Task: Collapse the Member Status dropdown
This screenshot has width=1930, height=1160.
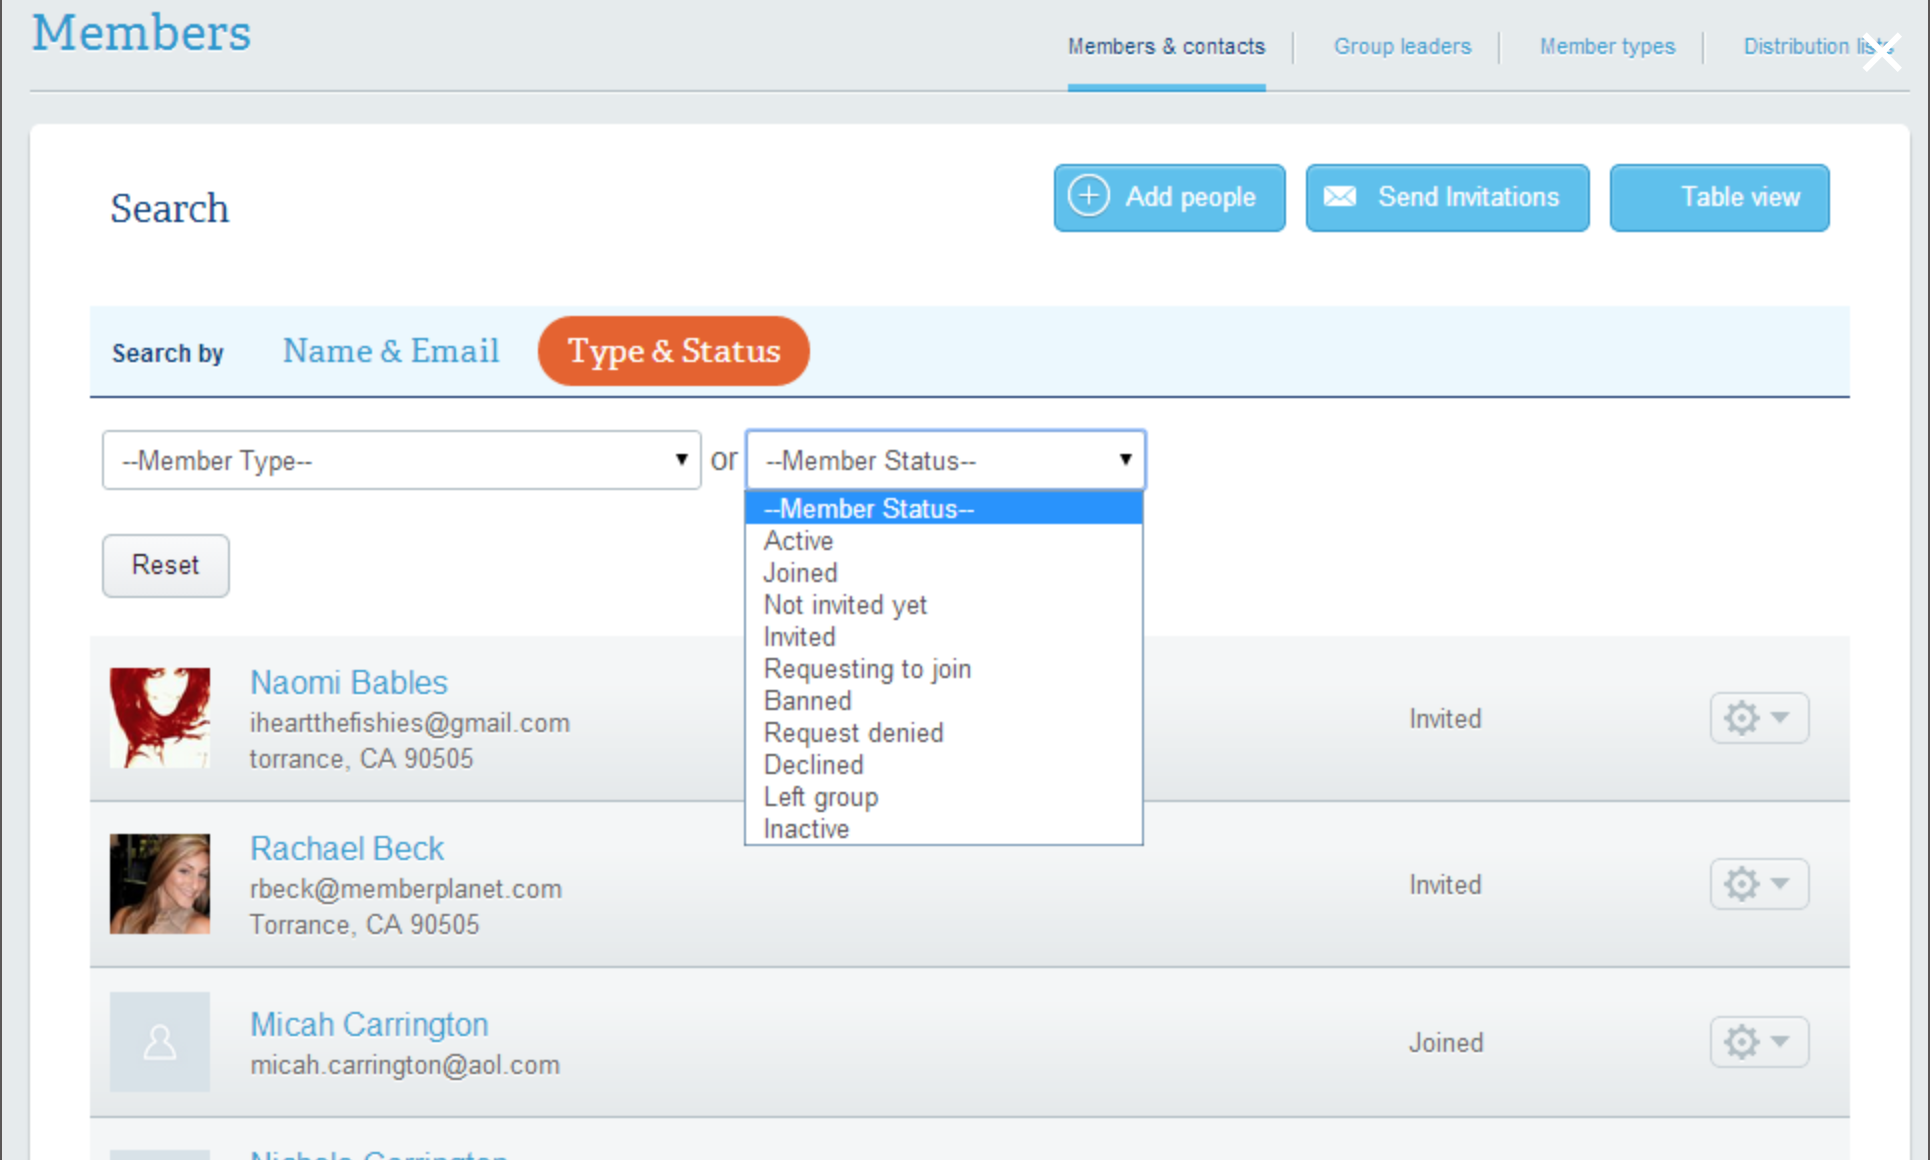Action: (x=945, y=460)
